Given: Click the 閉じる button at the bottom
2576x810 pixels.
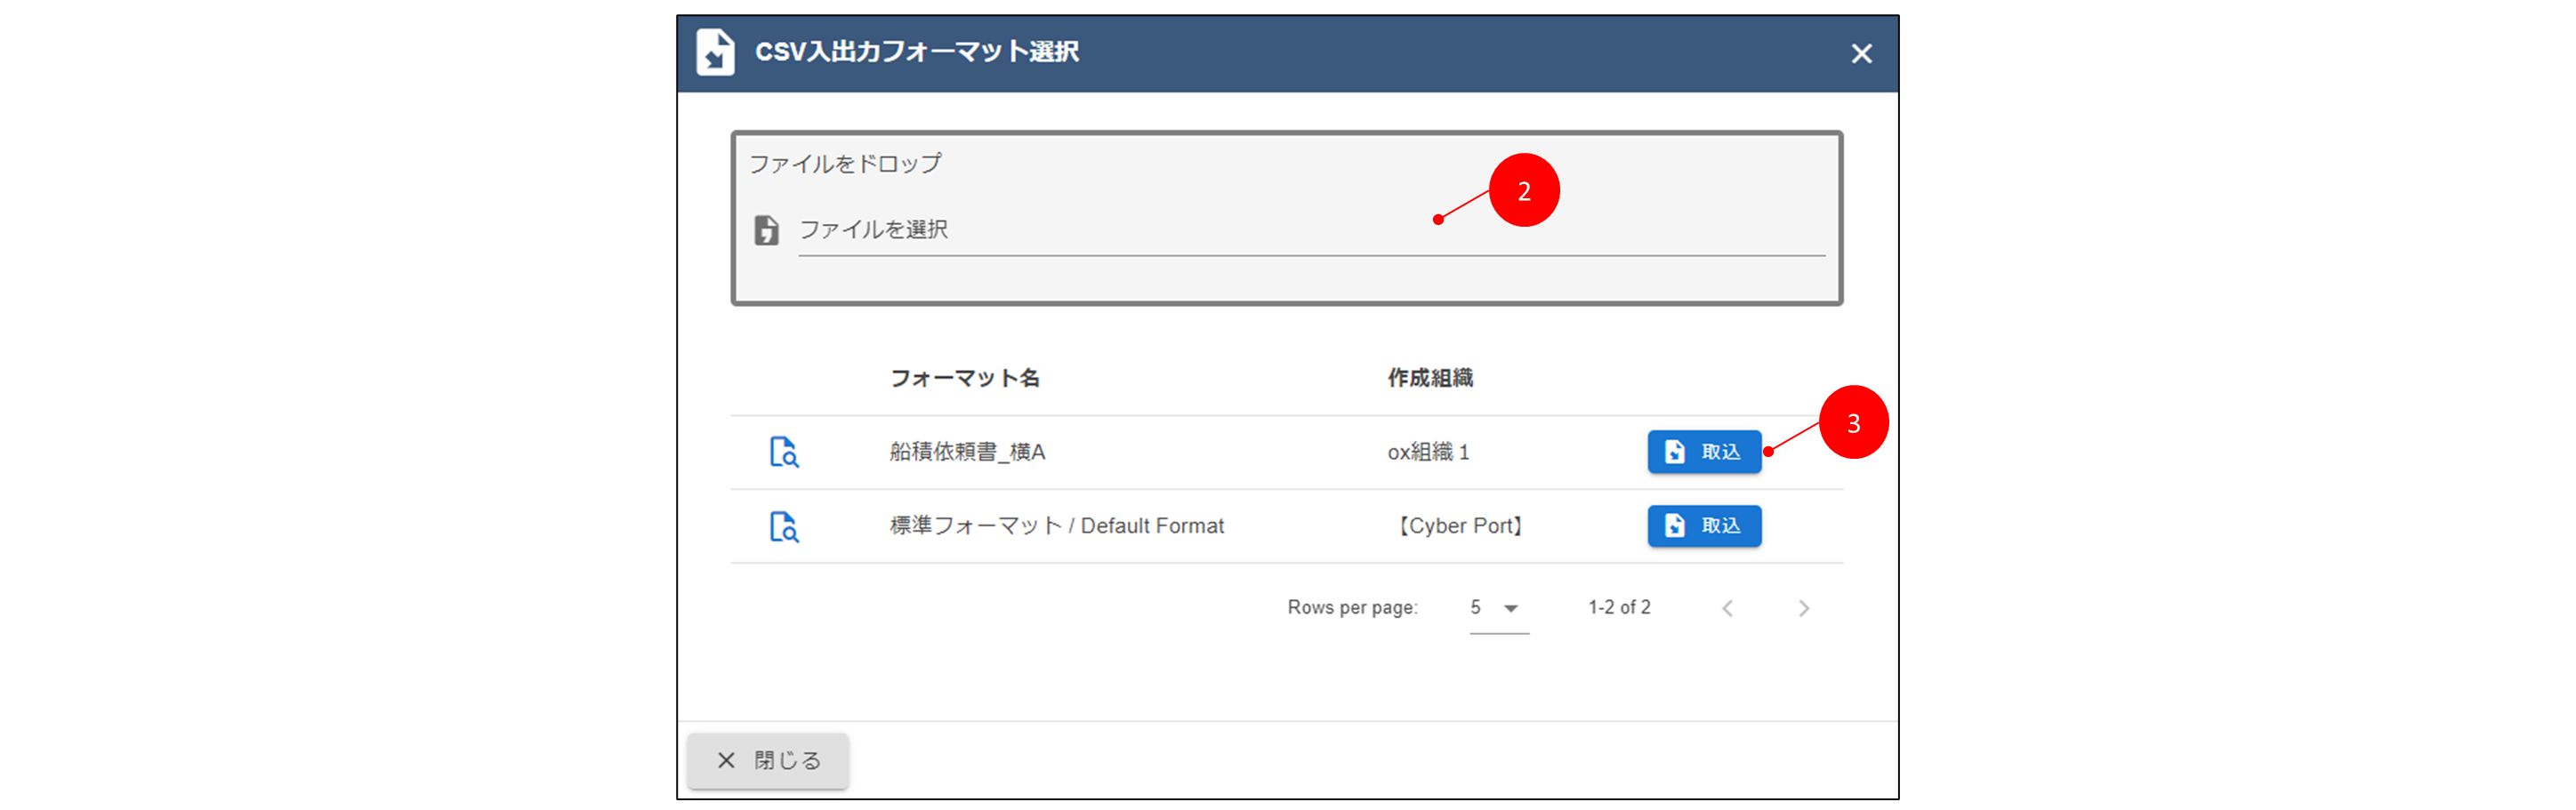Looking at the screenshot, I should [x=768, y=761].
